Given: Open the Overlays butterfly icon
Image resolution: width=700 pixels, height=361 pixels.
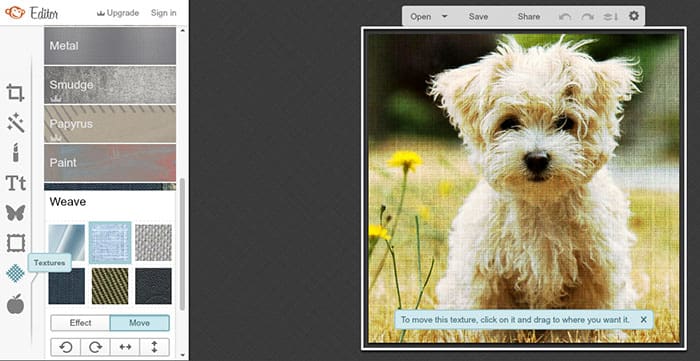Looking at the screenshot, I should click(16, 213).
